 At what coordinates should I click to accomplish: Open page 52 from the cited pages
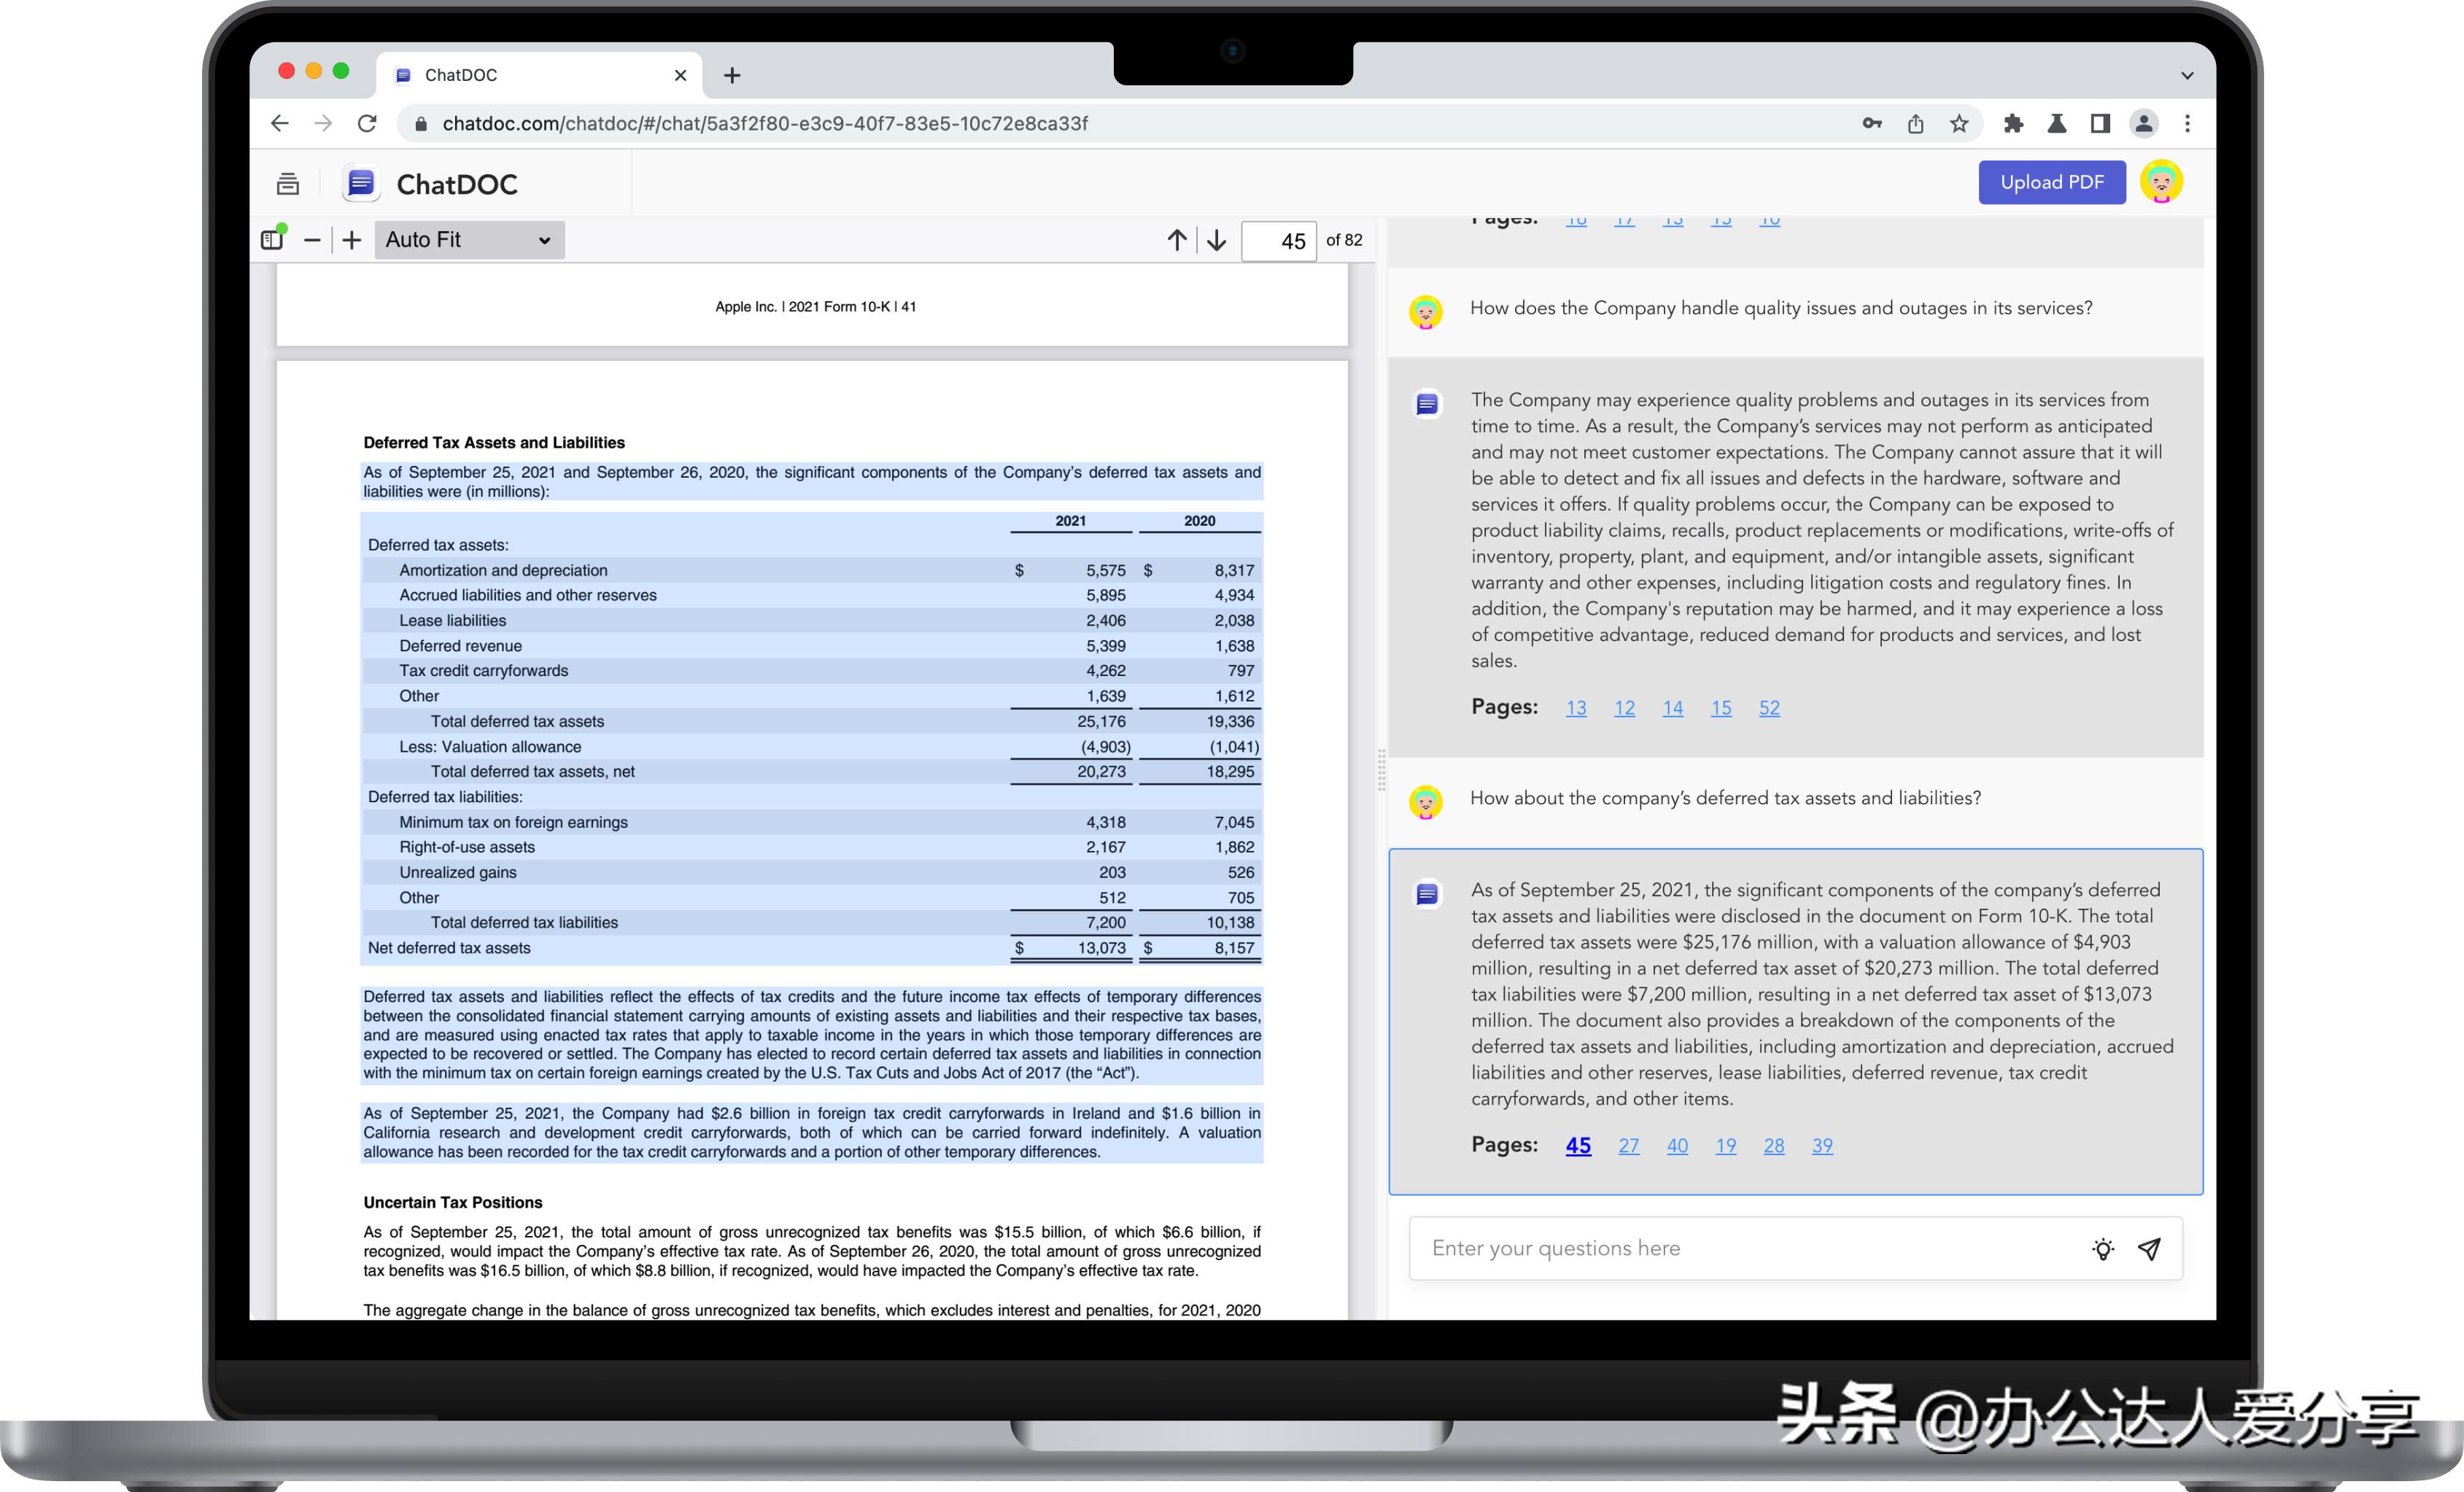[1769, 707]
